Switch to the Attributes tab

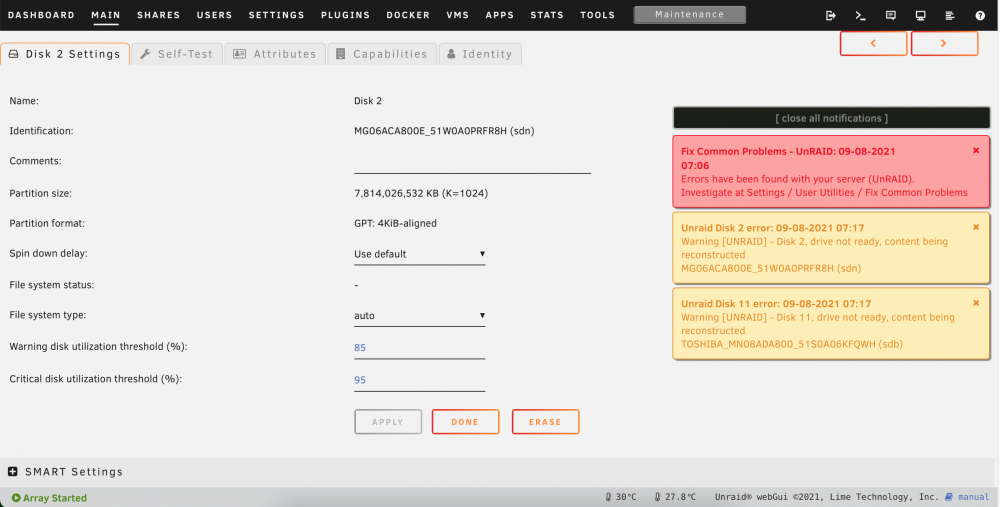(x=275, y=54)
